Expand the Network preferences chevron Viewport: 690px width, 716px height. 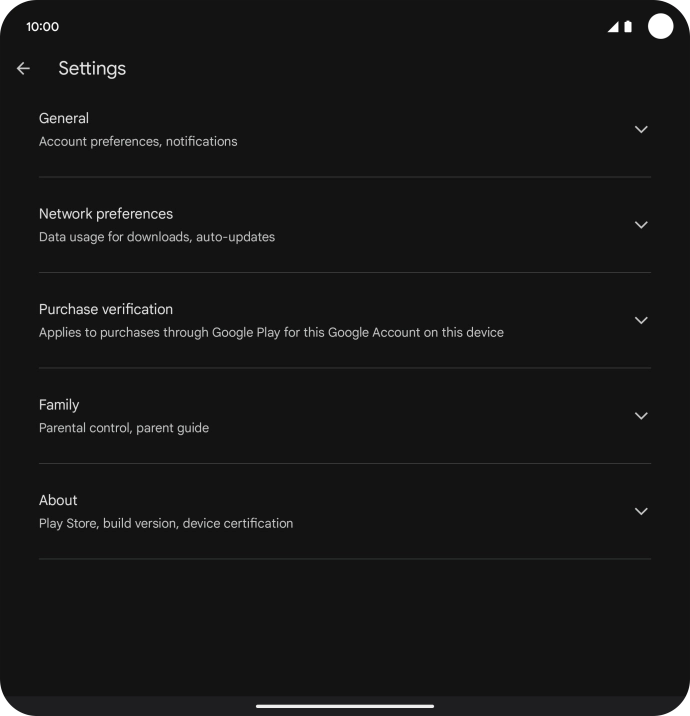641,225
